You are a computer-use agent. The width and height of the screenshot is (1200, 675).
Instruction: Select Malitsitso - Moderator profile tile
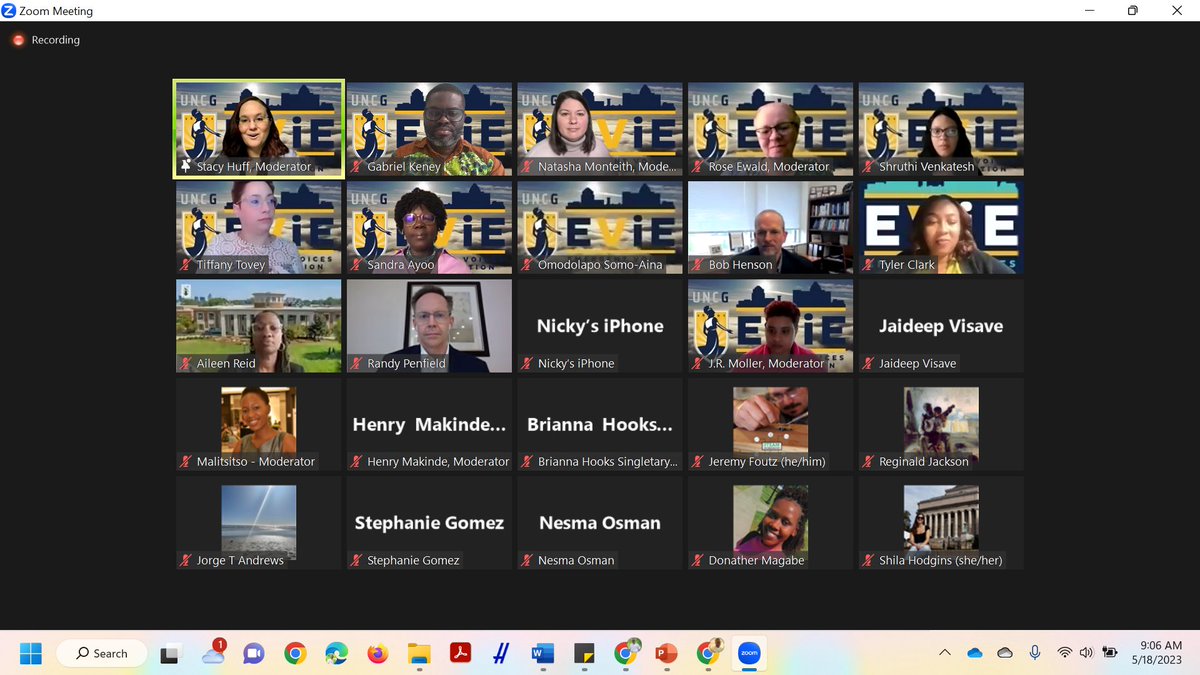point(259,424)
